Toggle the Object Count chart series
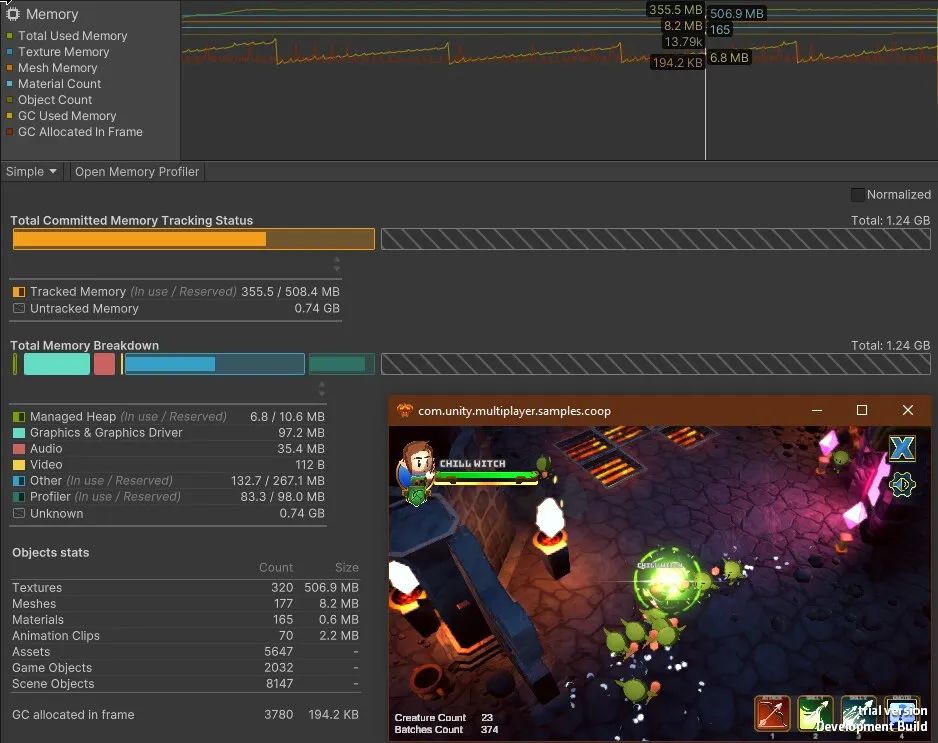The image size is (938, 743). click(54, 99)
